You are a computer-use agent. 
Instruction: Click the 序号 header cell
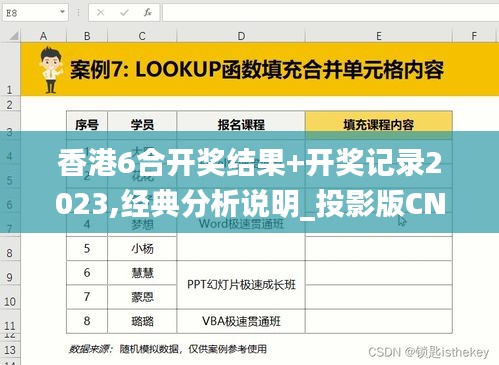87,125
